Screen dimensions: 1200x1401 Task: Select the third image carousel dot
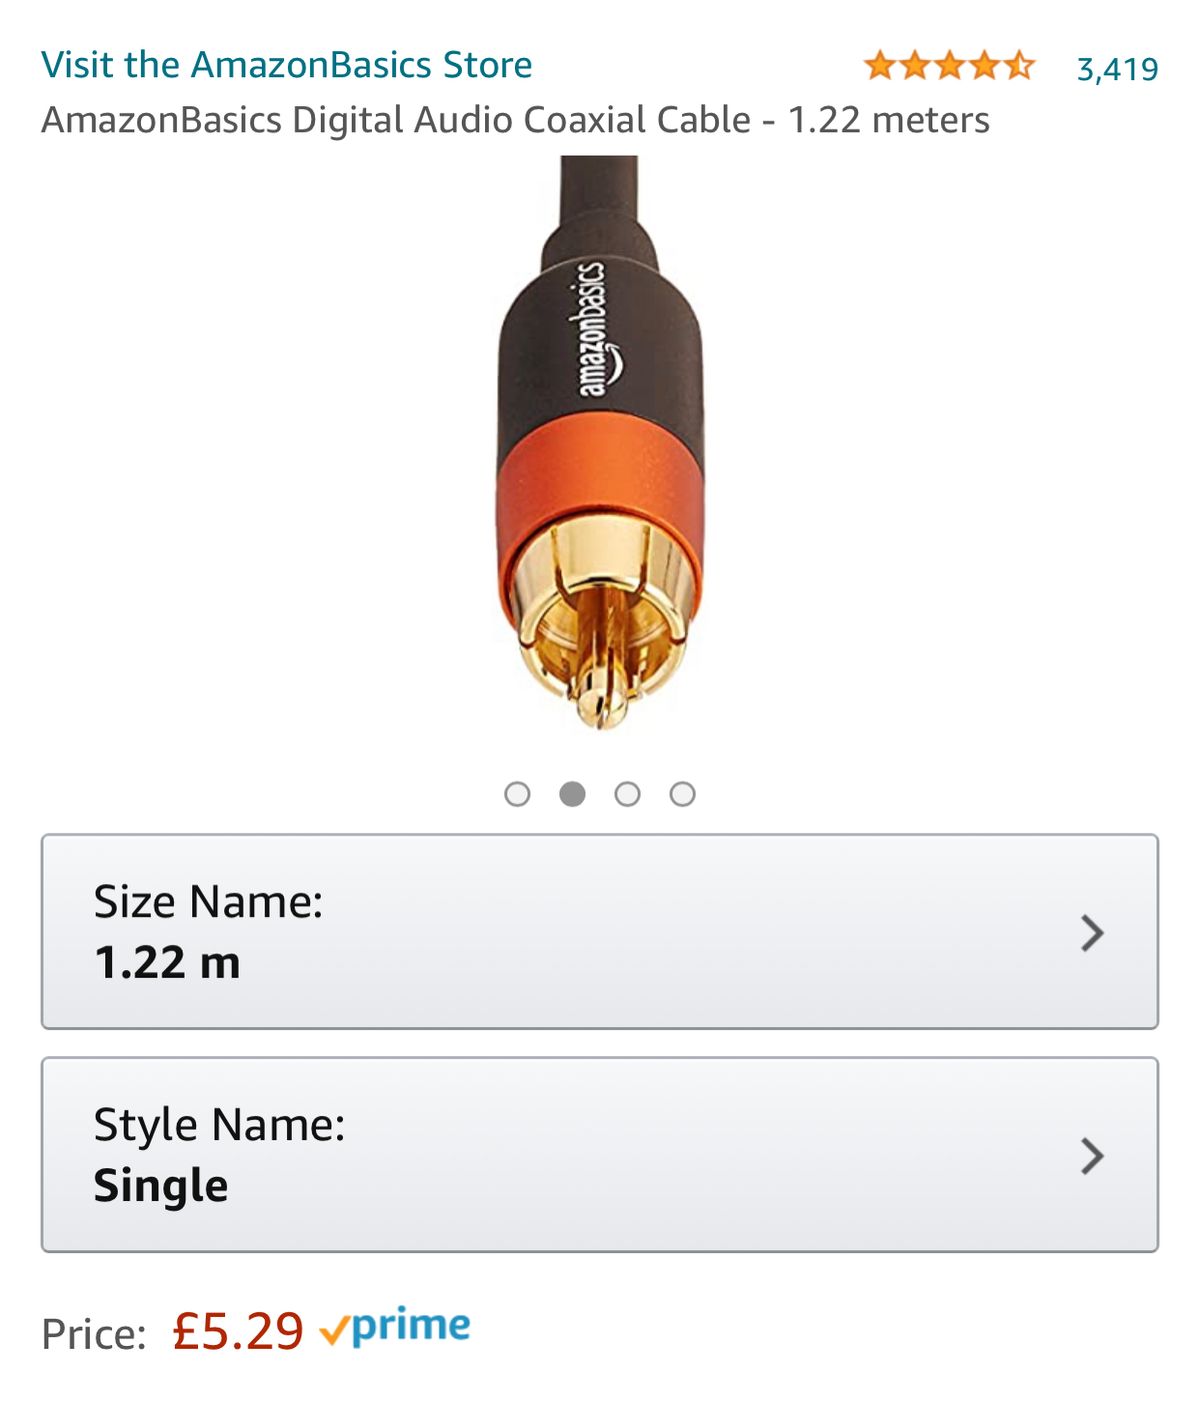pos(627,794)
